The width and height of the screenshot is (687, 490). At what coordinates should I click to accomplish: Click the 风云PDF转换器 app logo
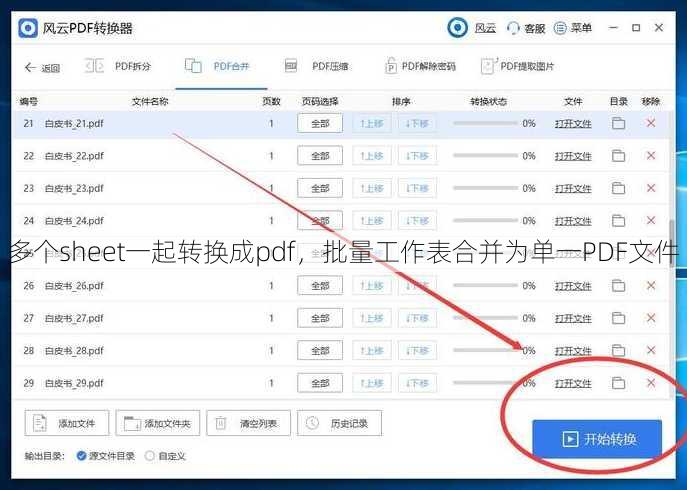[x=28, y=28]
